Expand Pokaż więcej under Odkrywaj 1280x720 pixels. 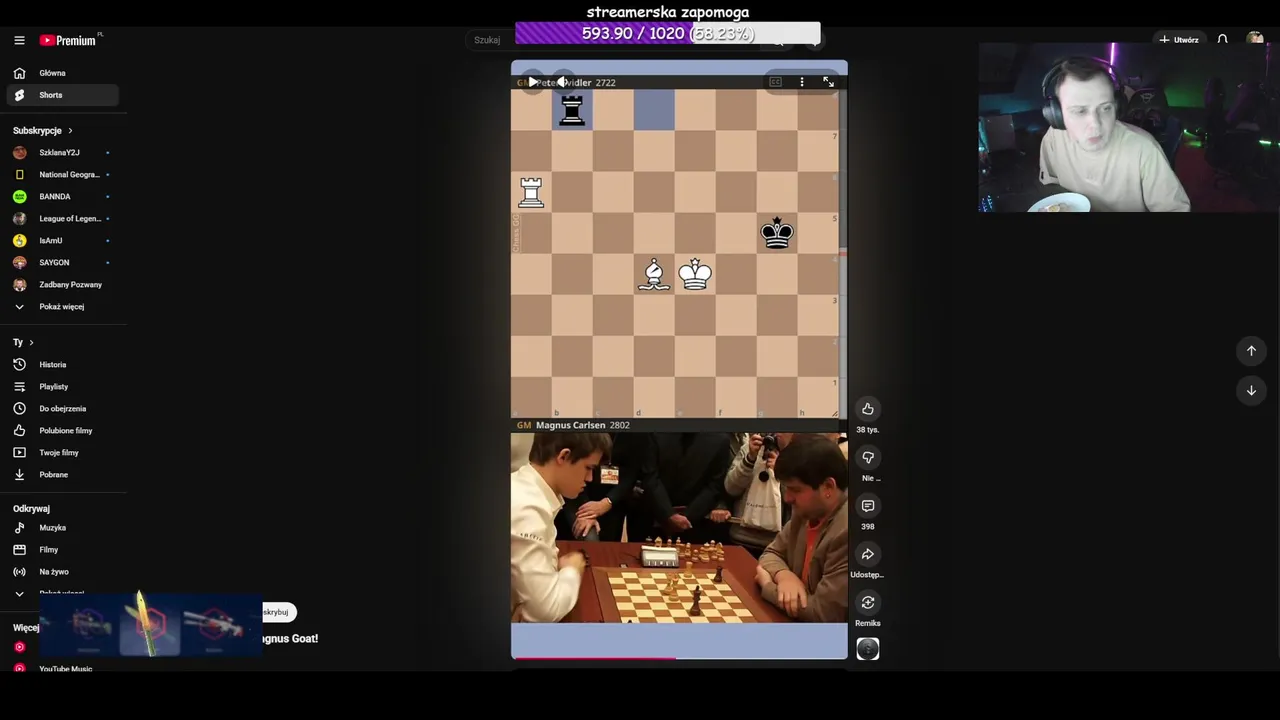coord(62,594)
